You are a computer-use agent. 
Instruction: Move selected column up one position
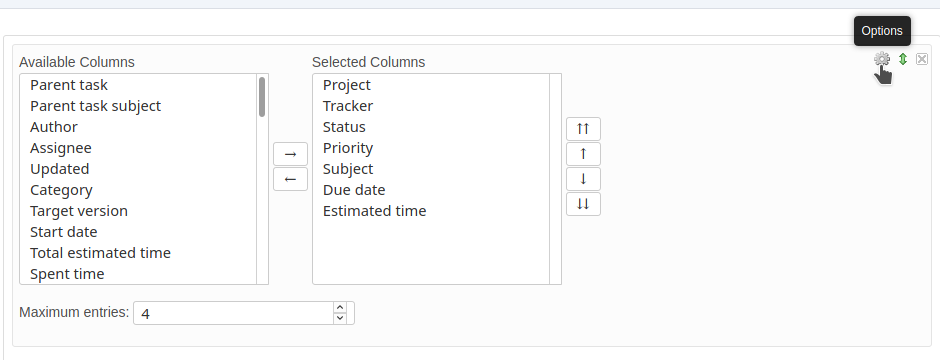coord(583,154)
